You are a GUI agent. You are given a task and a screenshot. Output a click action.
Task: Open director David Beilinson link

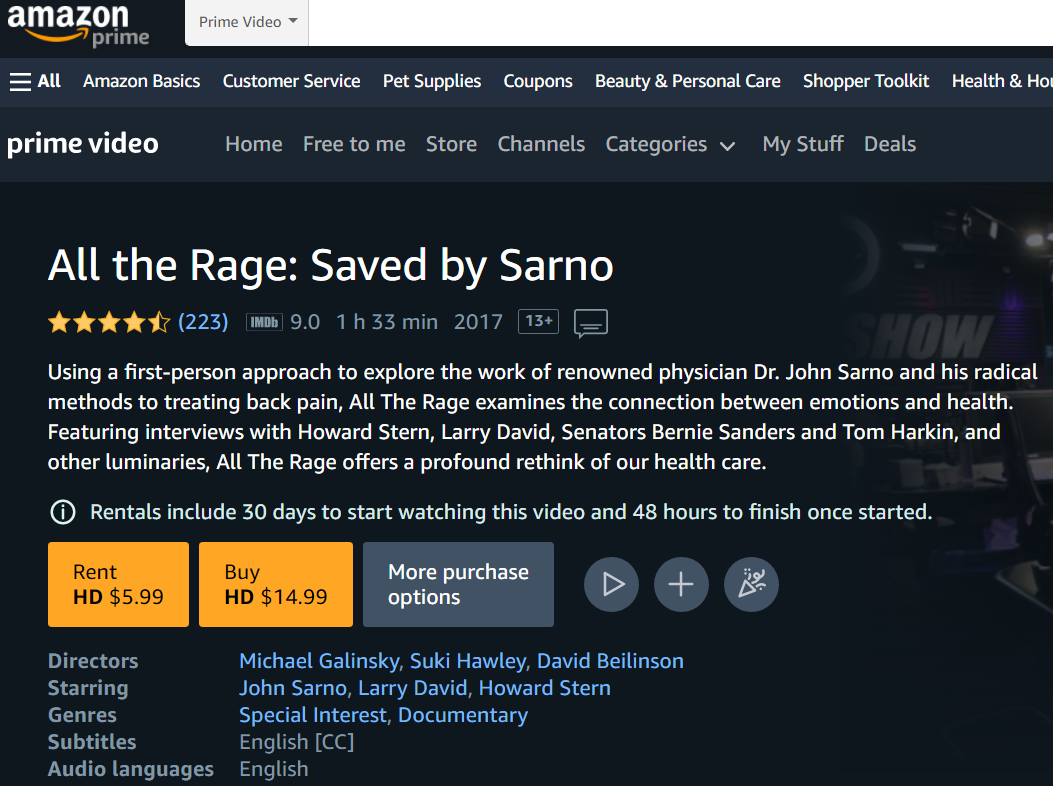click(x=610, y=661)
